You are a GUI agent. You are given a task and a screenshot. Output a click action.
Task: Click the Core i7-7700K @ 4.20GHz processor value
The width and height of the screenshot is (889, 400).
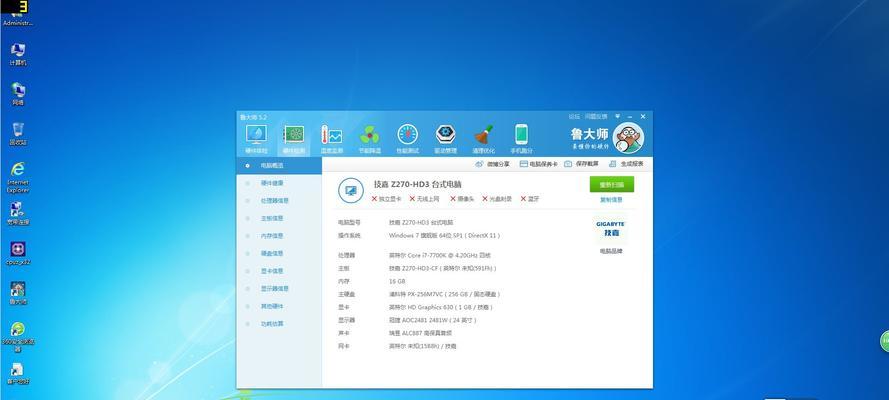[x=440, y=256]
